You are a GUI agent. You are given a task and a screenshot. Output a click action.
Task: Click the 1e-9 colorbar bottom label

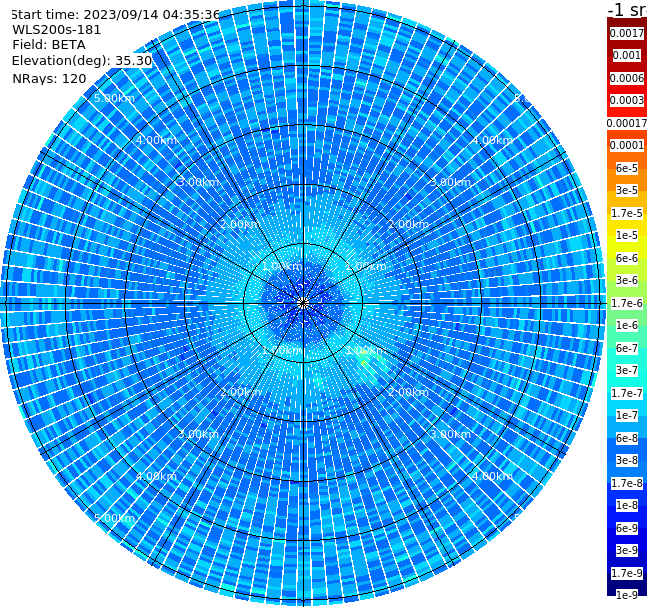(x=627, y=595)
